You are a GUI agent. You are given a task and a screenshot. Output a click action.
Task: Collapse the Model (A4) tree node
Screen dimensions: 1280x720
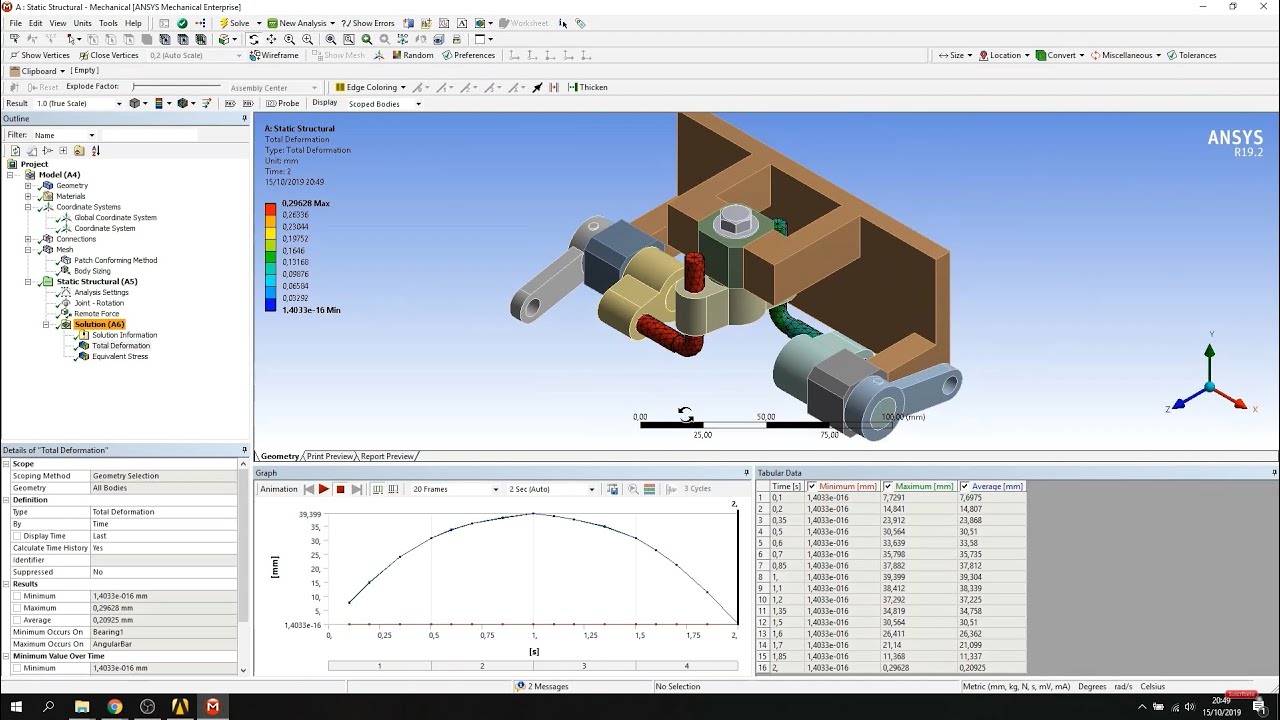(9, 175)
